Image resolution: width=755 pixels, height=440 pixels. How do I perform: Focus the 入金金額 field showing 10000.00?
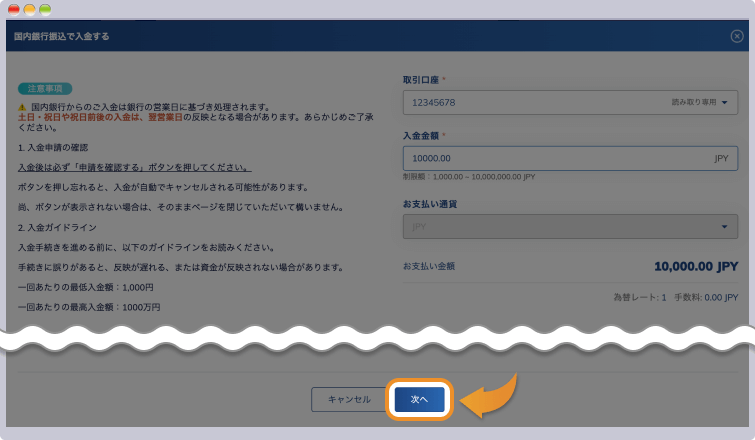tap(550, 158)
